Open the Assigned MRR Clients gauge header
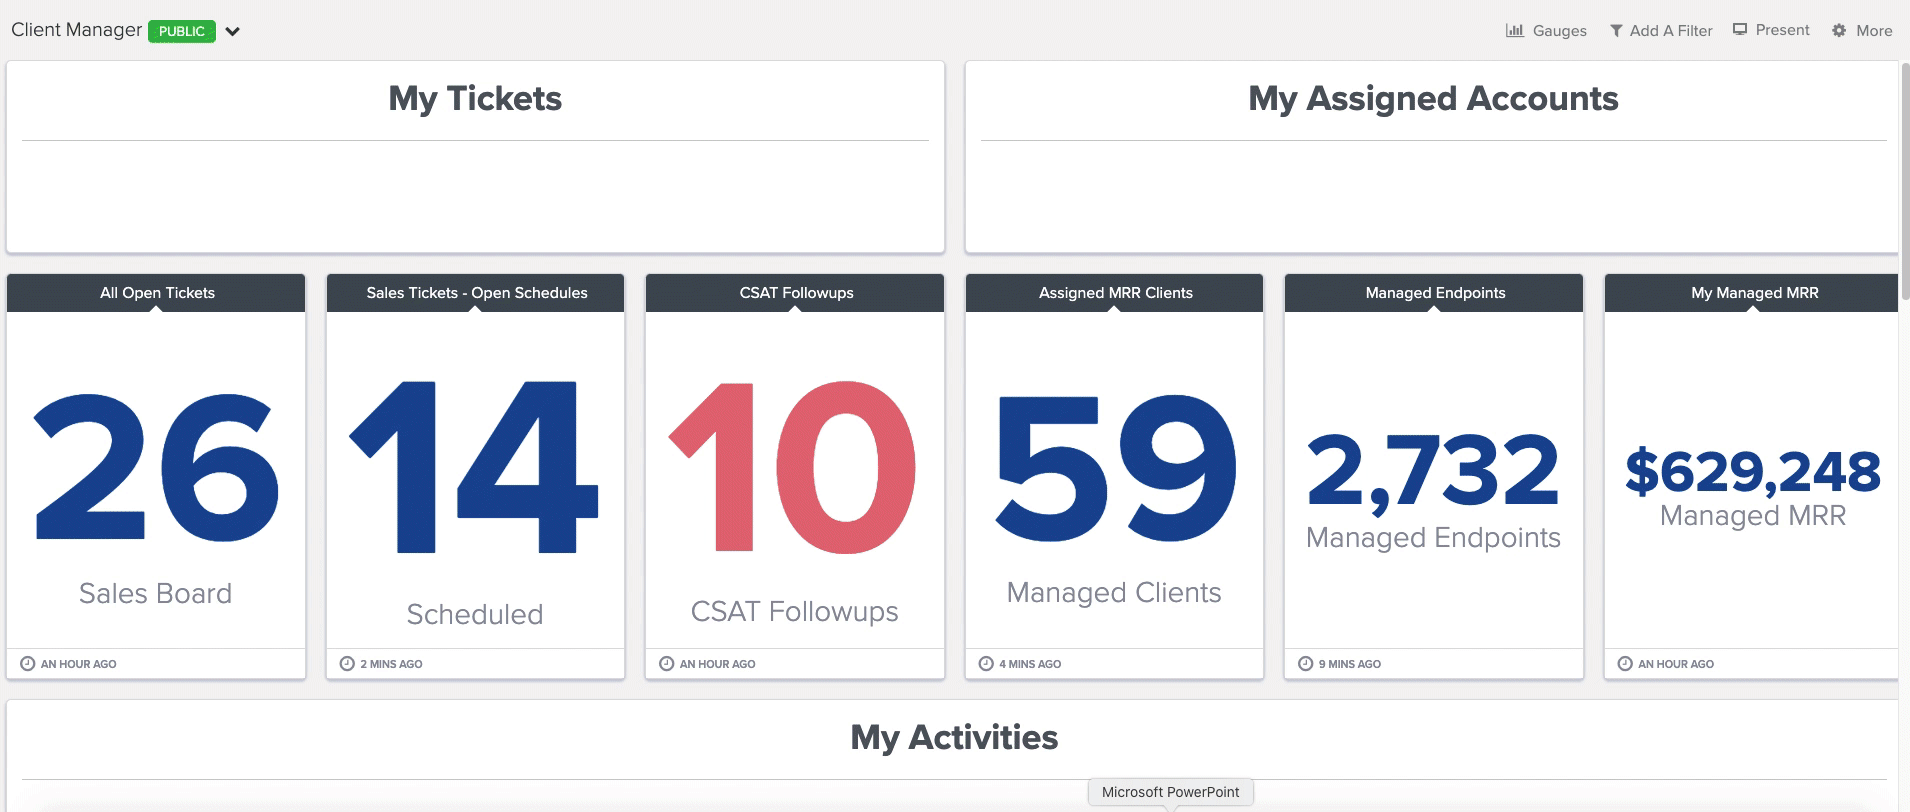Screen dimensions: 1910x812 1115,293
